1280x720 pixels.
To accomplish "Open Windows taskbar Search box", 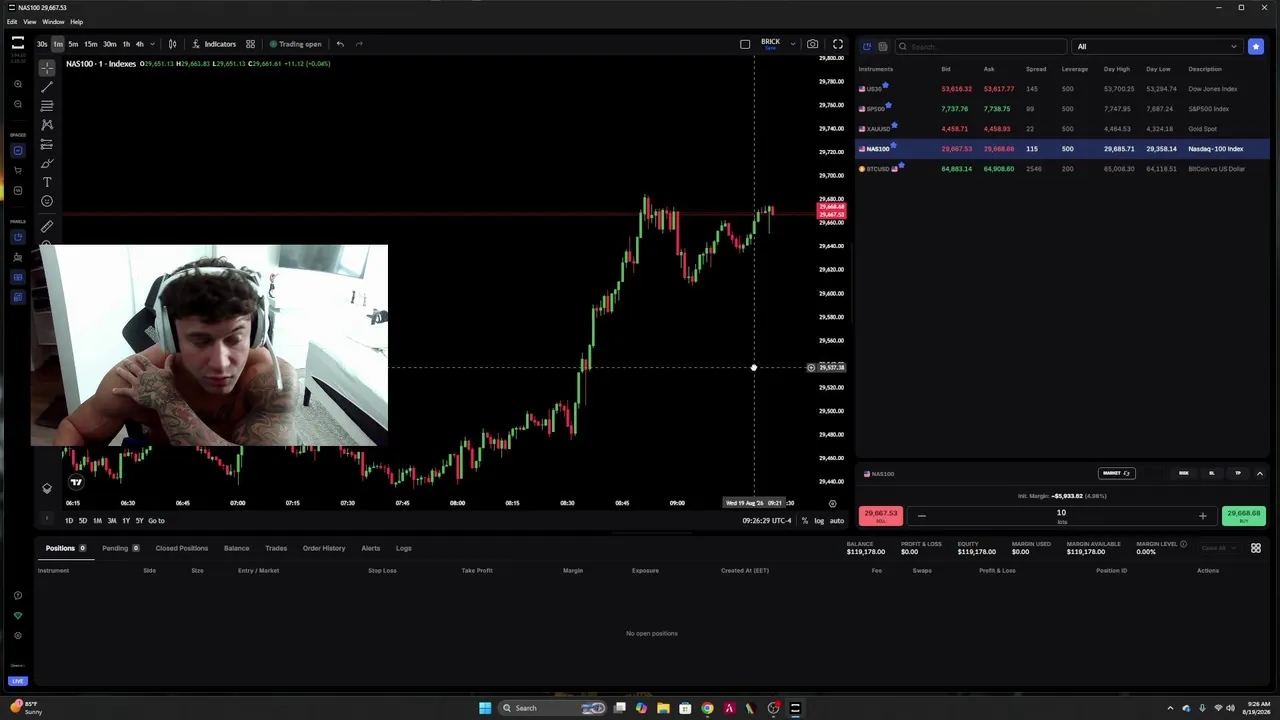I will [553, 708].
